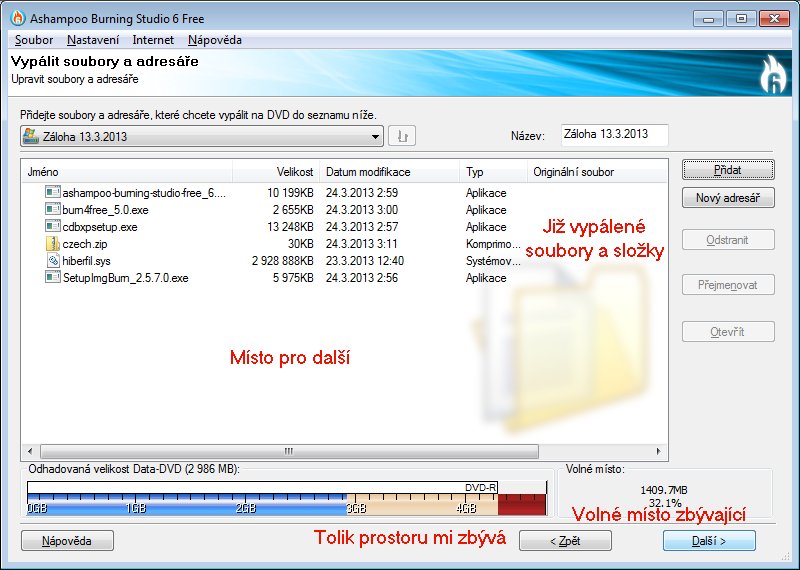800x570 pixels.
Task: Minimize the Ashampoo Burning Studio window
Action: [708, 19]
